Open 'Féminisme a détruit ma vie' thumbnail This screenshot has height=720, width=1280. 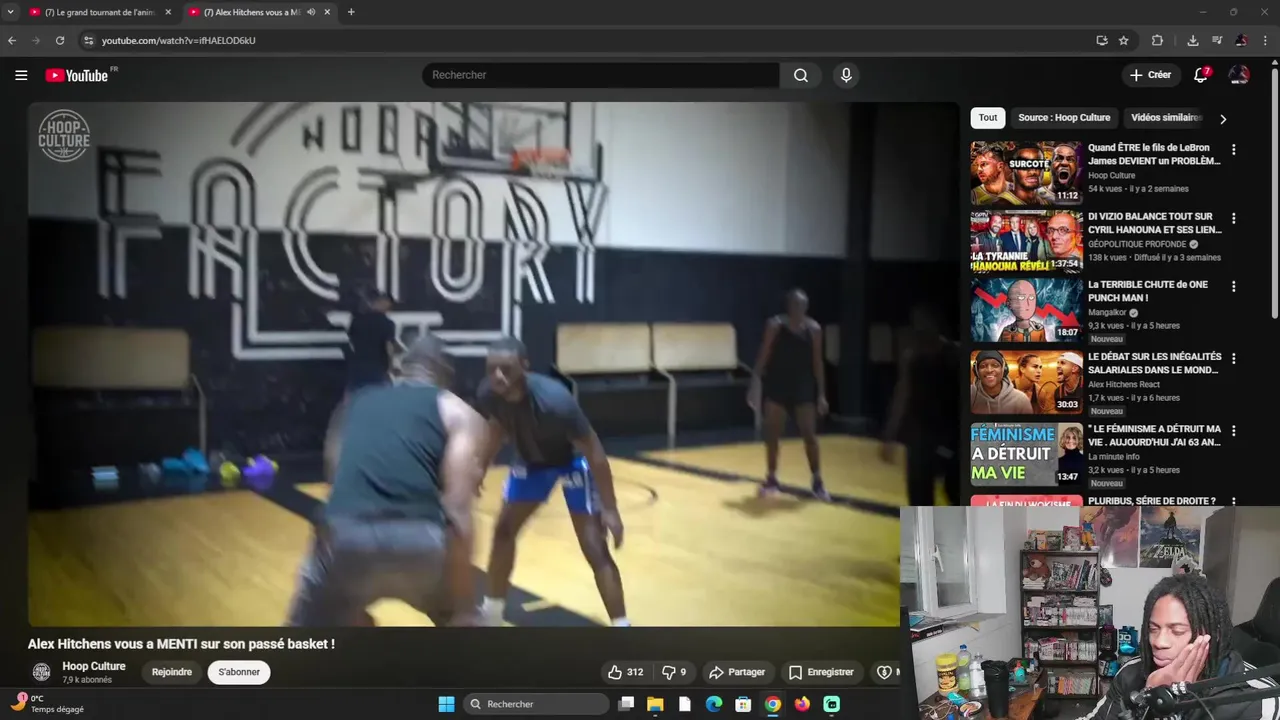[1026, 454]
